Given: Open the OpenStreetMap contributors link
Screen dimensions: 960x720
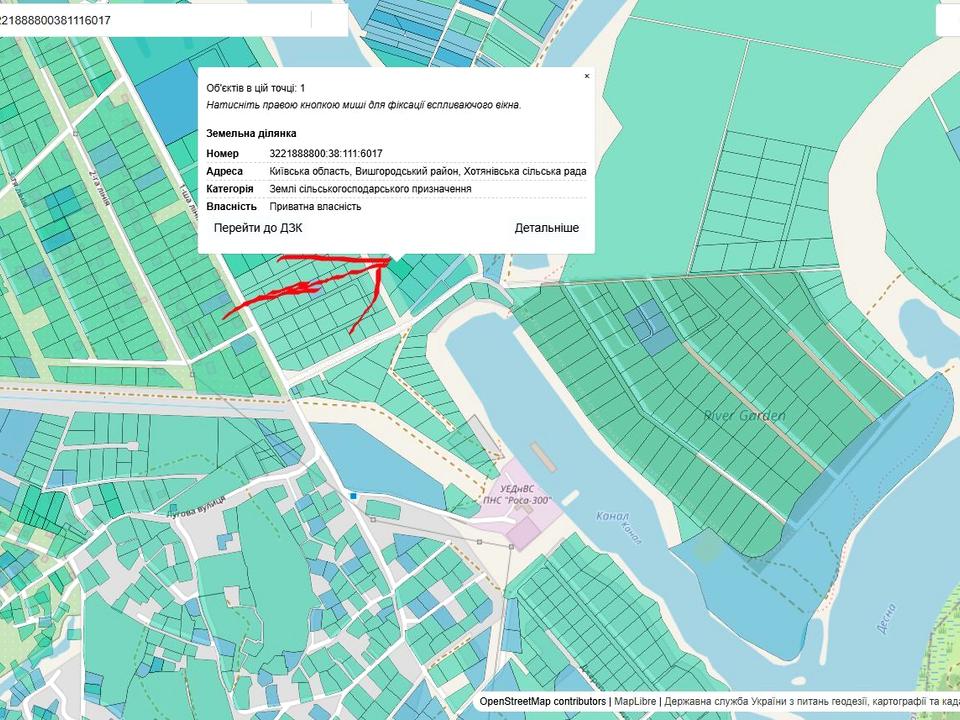Looking at the screenshot, I should pos(542,702).
